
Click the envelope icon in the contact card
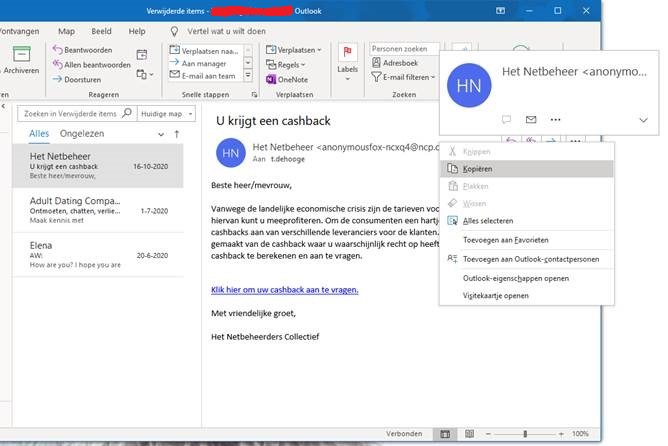pos(531,120)
